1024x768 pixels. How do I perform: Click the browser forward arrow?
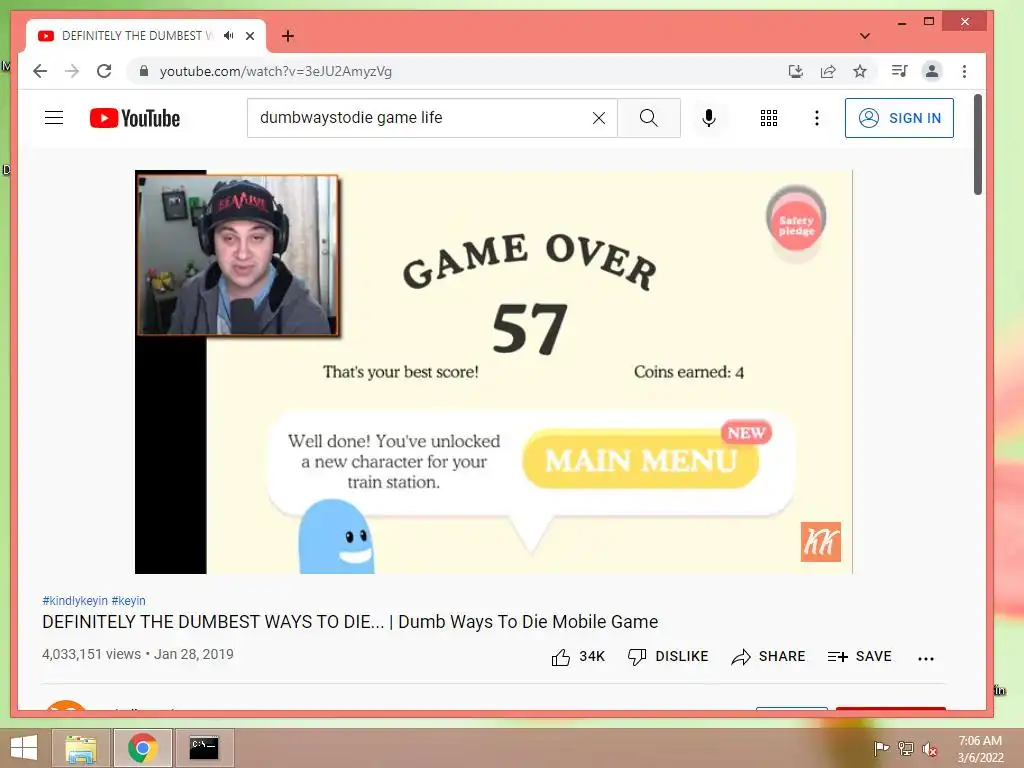pyautogui.click(x=72, y=71)
